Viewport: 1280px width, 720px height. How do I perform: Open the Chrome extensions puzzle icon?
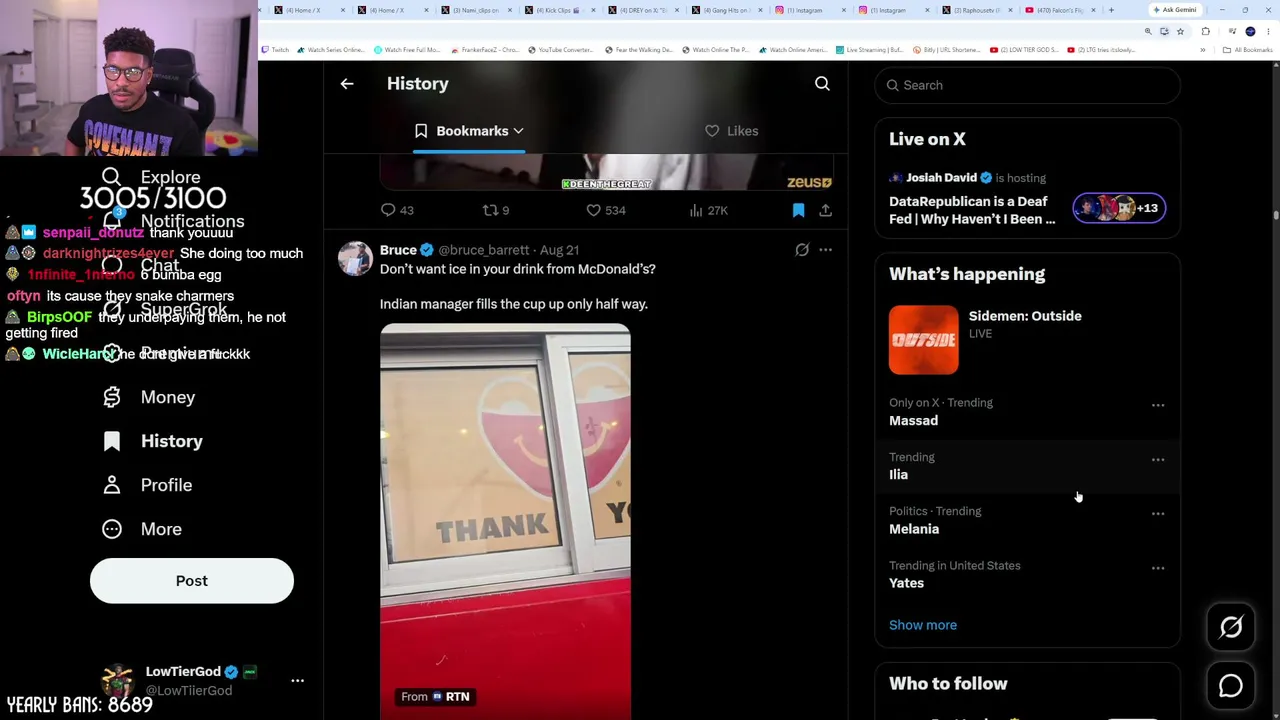pyautogui.click(x=1205, y=31)
